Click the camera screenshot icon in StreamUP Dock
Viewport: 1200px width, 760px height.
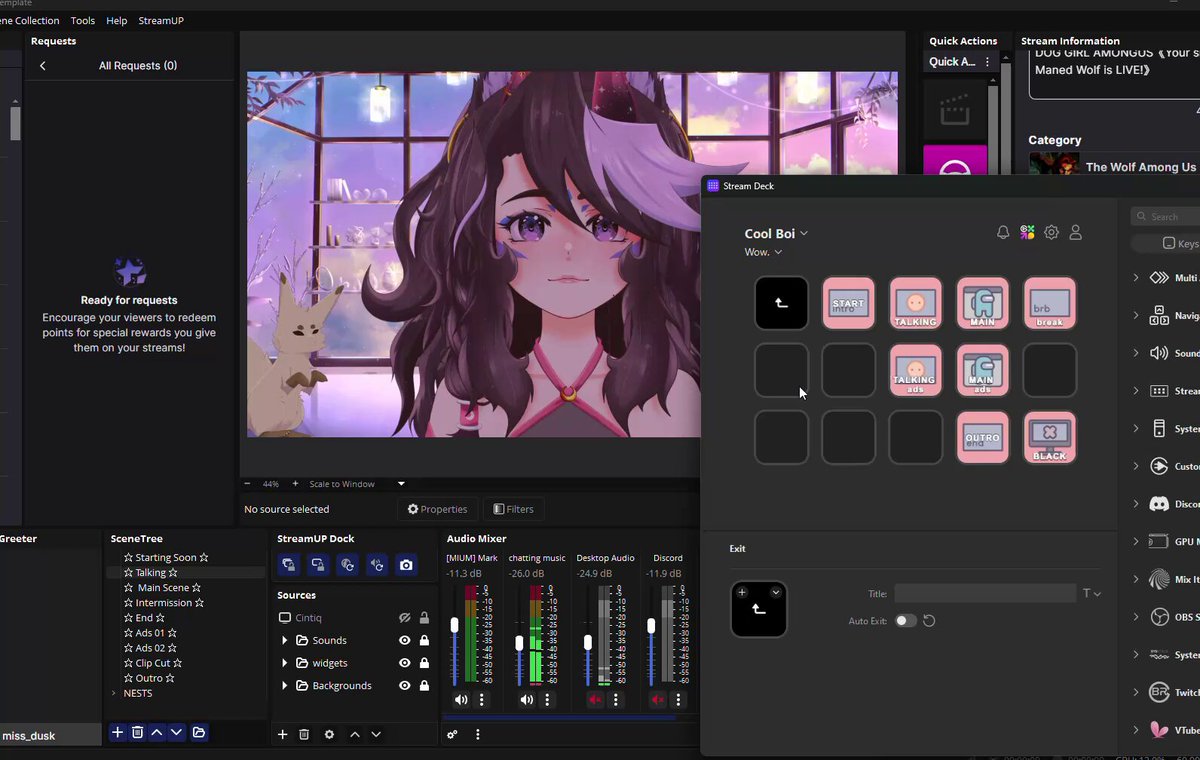[406, 565]
